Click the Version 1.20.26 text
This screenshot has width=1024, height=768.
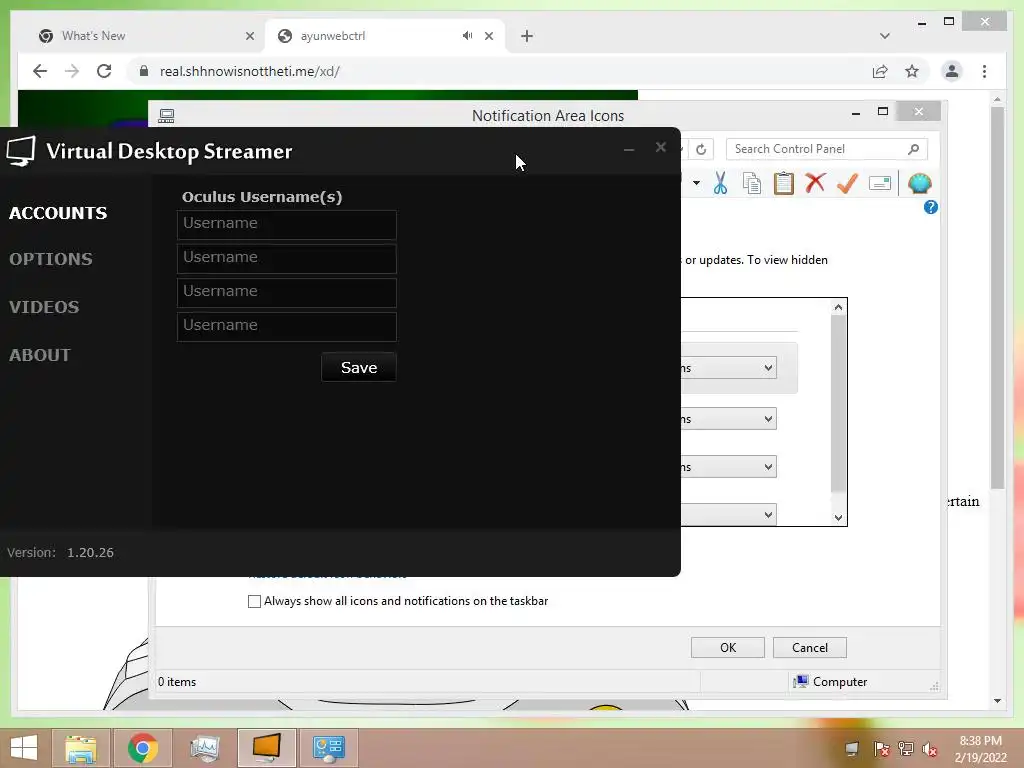(60, 552)
